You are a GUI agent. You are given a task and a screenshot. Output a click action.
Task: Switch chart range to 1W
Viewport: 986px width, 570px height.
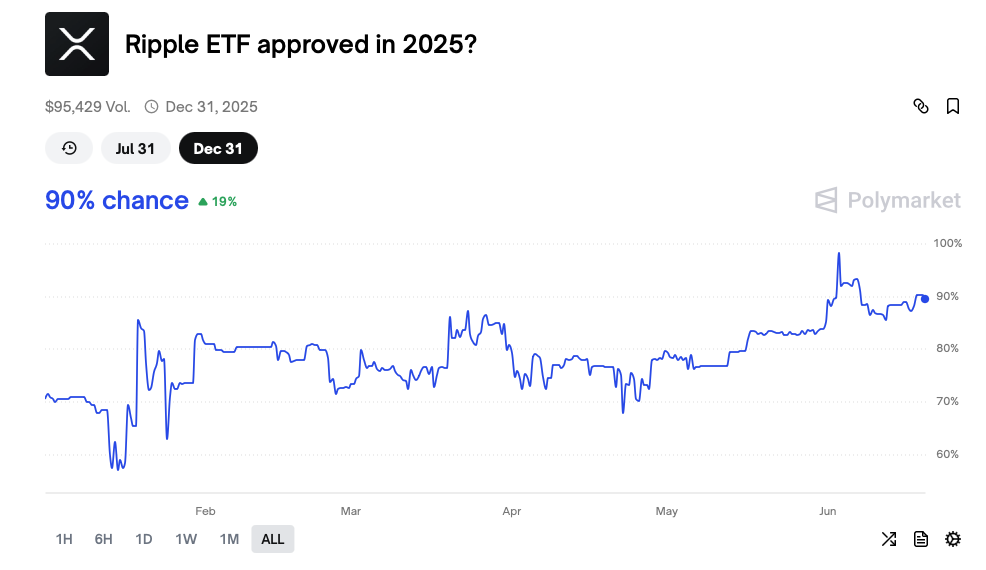coord(186,539)
